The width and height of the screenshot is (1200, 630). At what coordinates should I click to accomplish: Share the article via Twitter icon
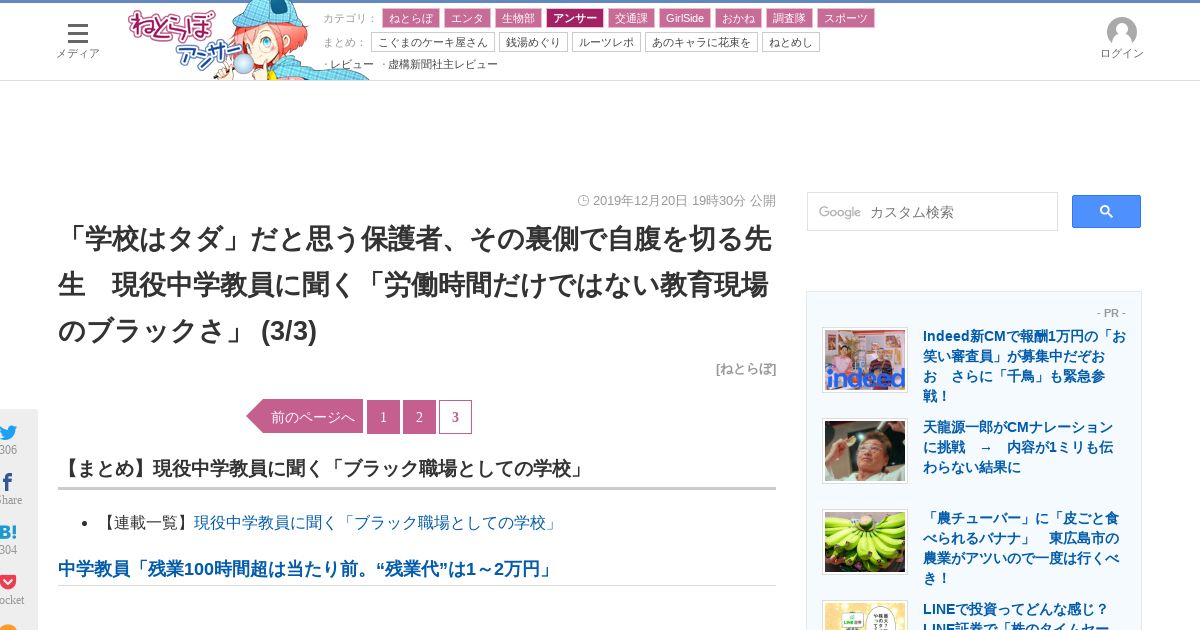pos(9,433)
